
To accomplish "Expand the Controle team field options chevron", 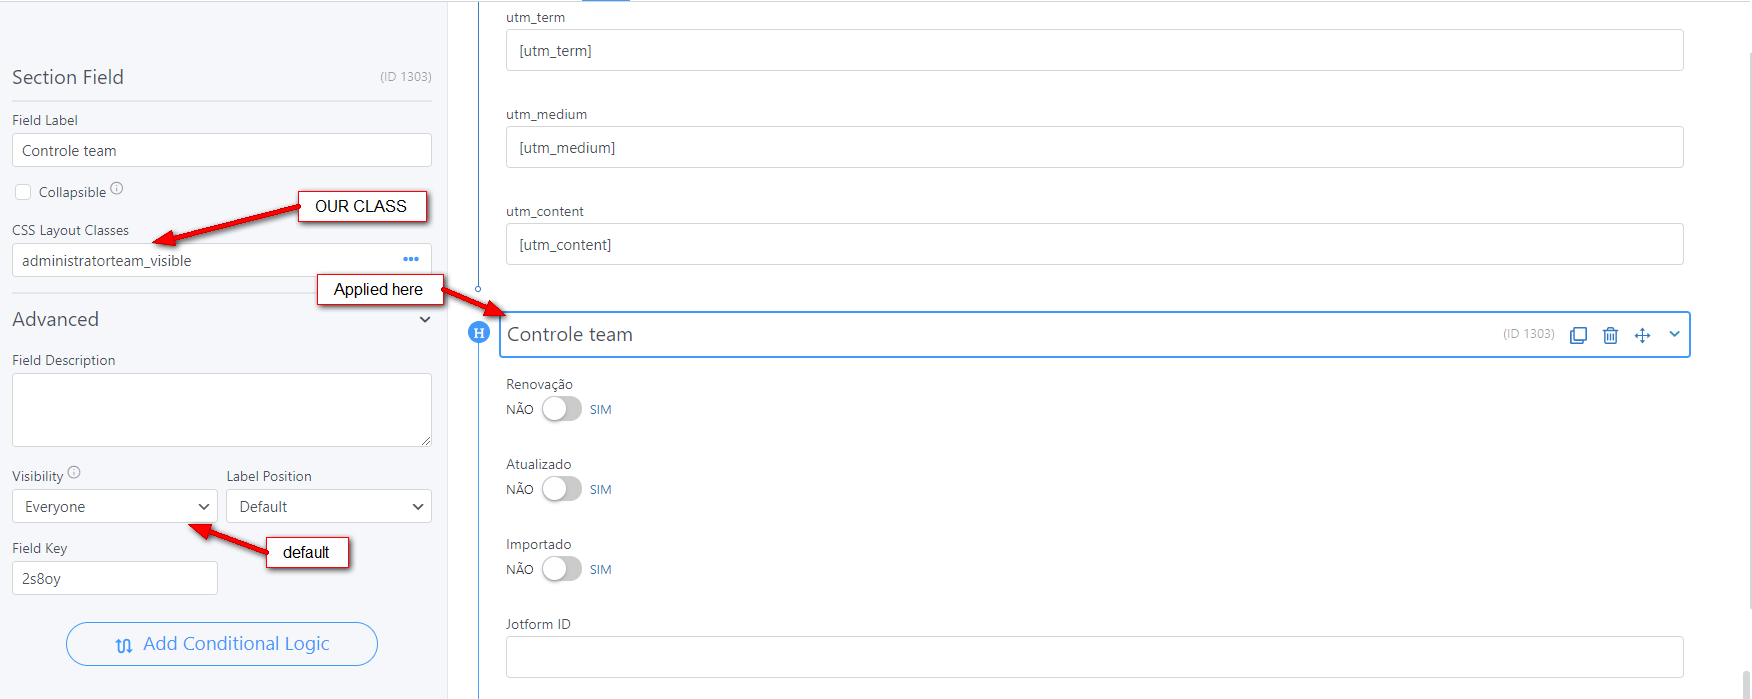I will pyautogui.click(x=1674, y=334).
